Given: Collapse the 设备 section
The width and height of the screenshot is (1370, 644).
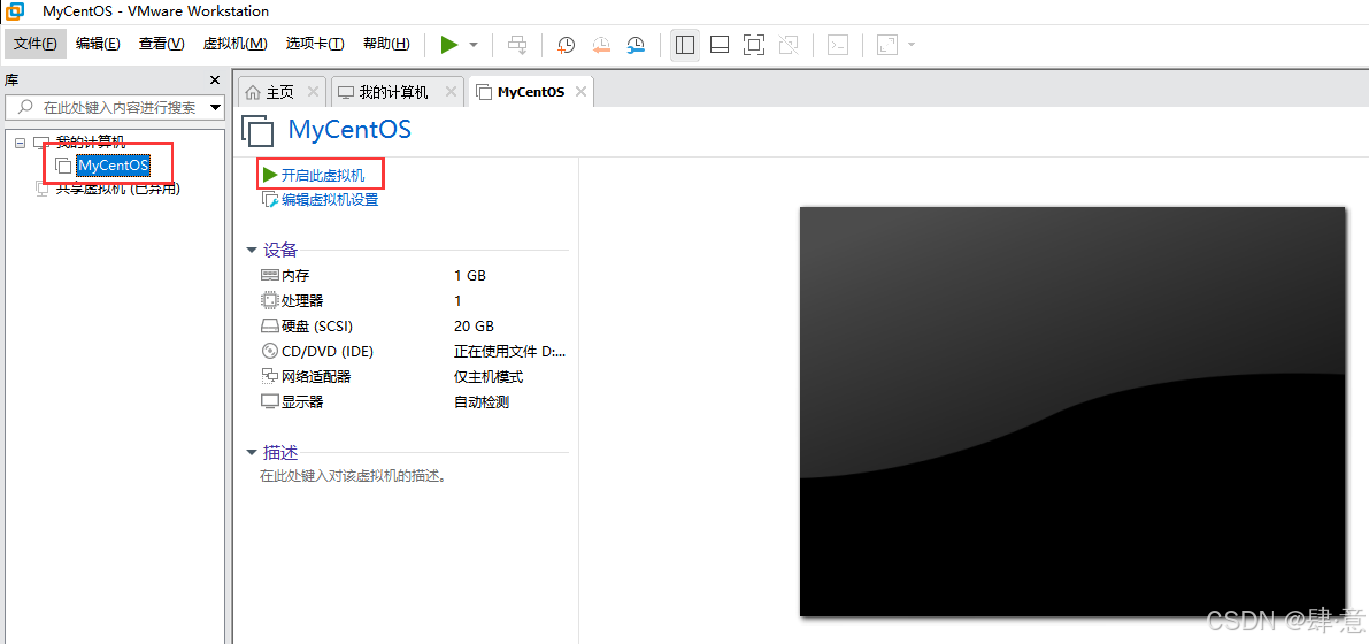Looking at the screenshot, I should (252, 250).
